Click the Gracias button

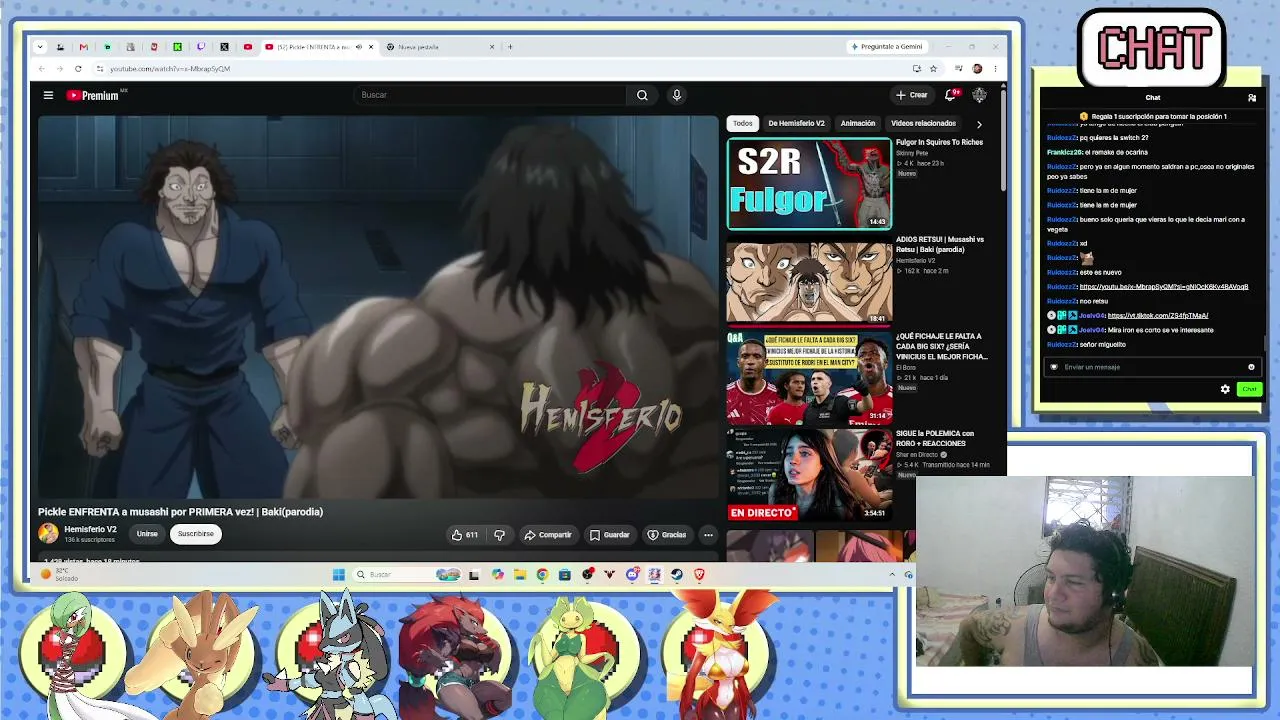coord(667,535)
